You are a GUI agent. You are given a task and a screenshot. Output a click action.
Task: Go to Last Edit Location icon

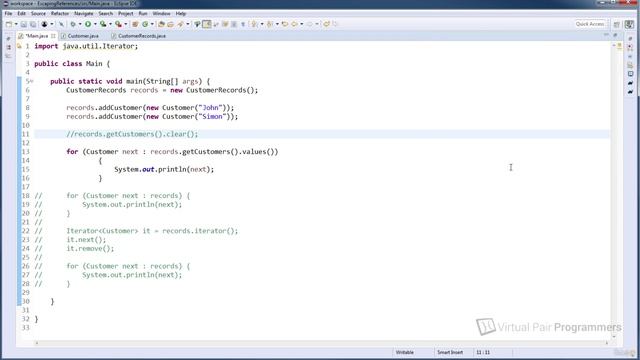tap(284, 24)
